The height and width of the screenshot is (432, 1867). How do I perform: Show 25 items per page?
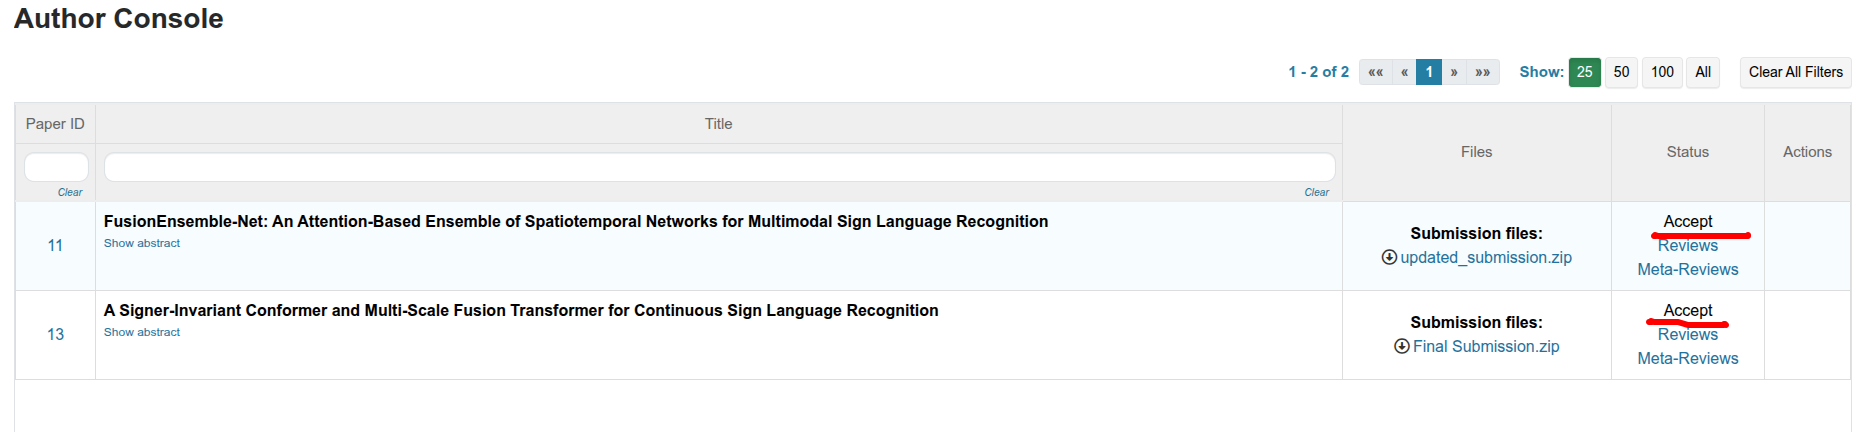pos(1585,72)
